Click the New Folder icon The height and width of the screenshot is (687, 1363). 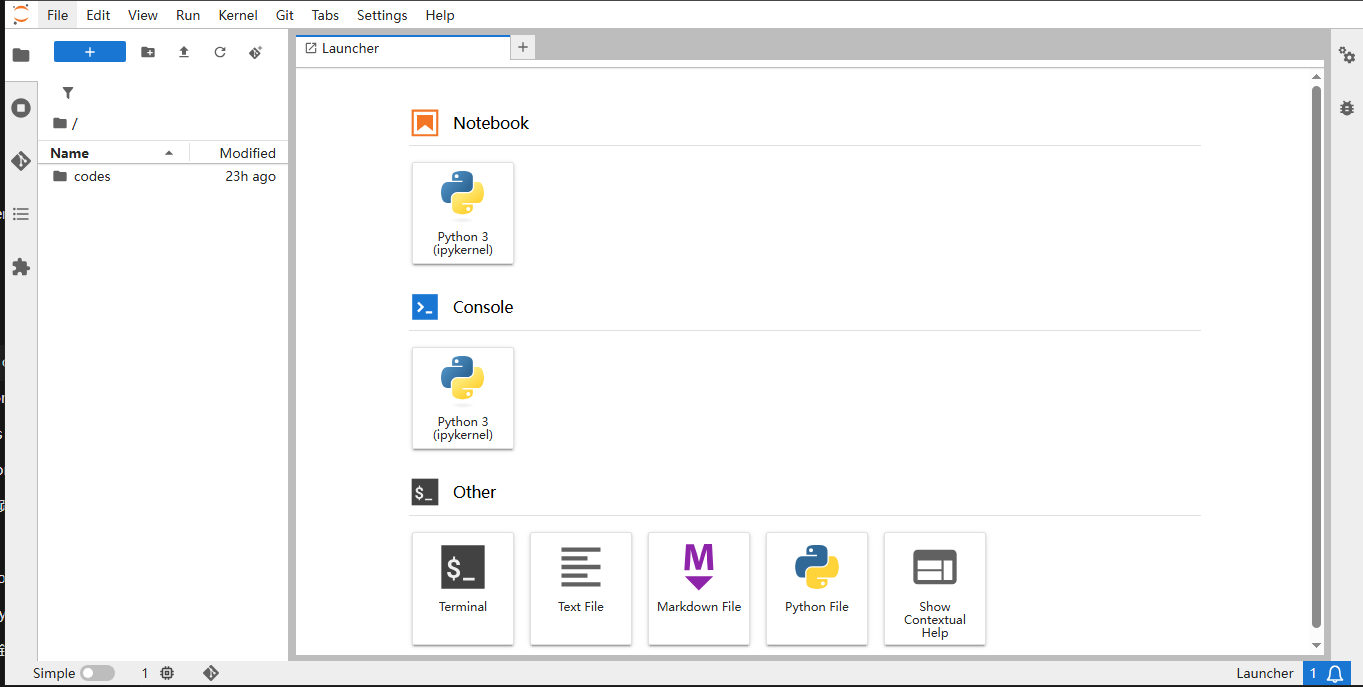[x=148, y=52]
